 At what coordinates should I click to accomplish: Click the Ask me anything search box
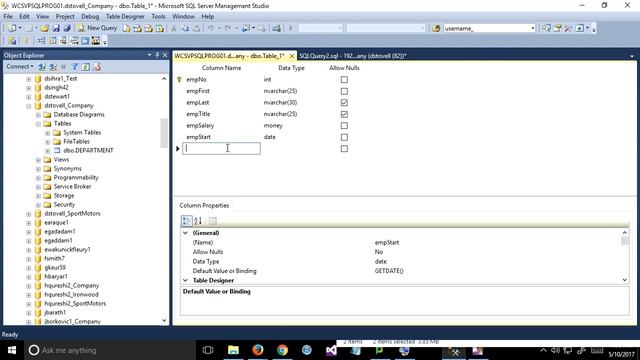tap(110, 350)
